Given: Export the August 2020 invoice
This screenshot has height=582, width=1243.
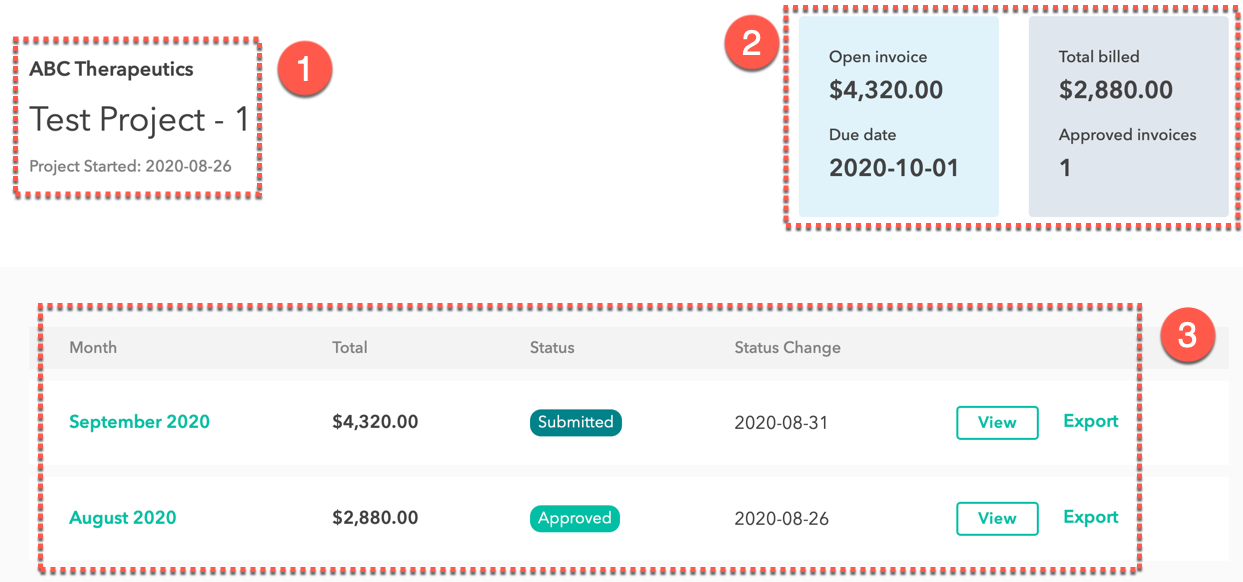Looking at the screenshot, I should 1090,517.
